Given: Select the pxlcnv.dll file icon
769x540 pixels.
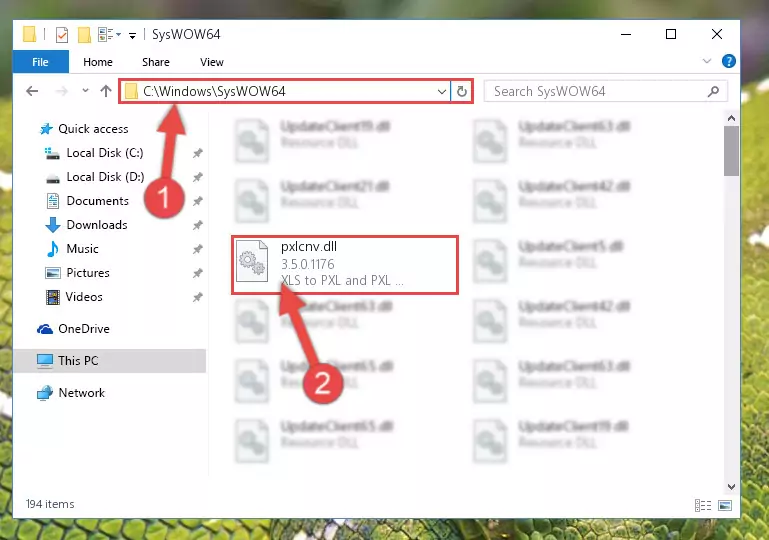Looking at the screenshot, I should click(x=252, y=261).
